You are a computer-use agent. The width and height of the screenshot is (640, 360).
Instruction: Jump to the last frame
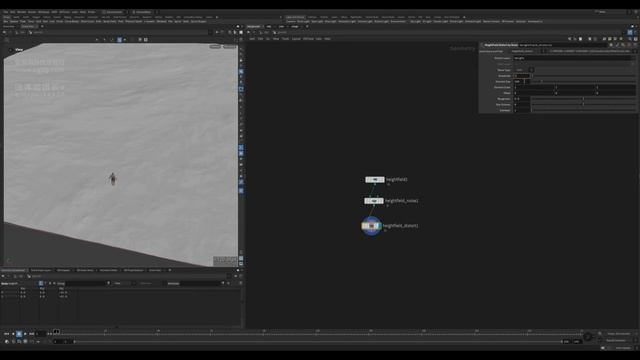31,333
